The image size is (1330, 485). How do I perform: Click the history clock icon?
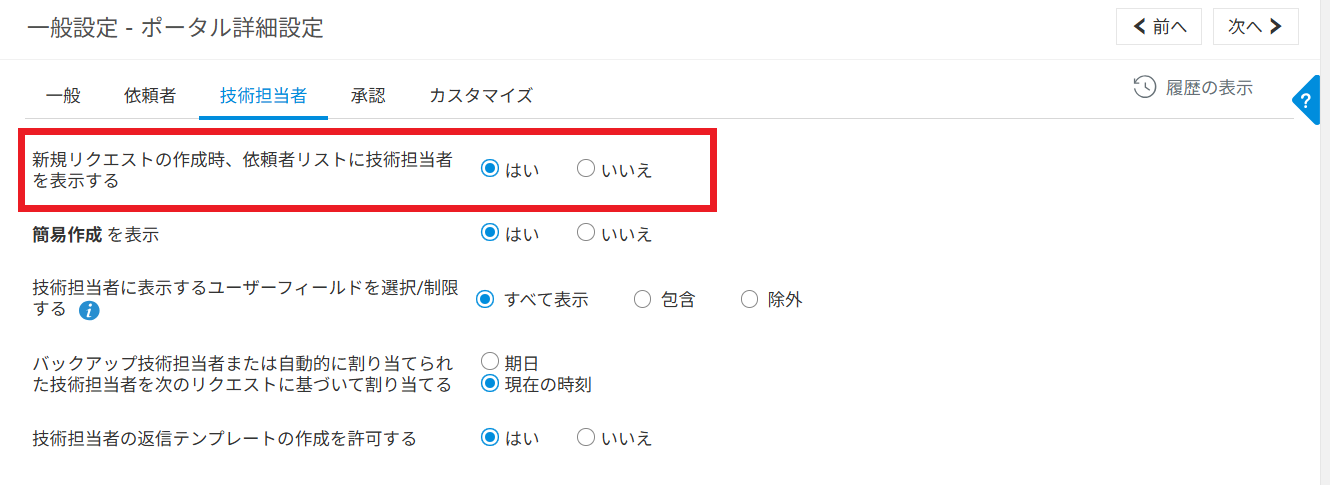coord(1144,87)
